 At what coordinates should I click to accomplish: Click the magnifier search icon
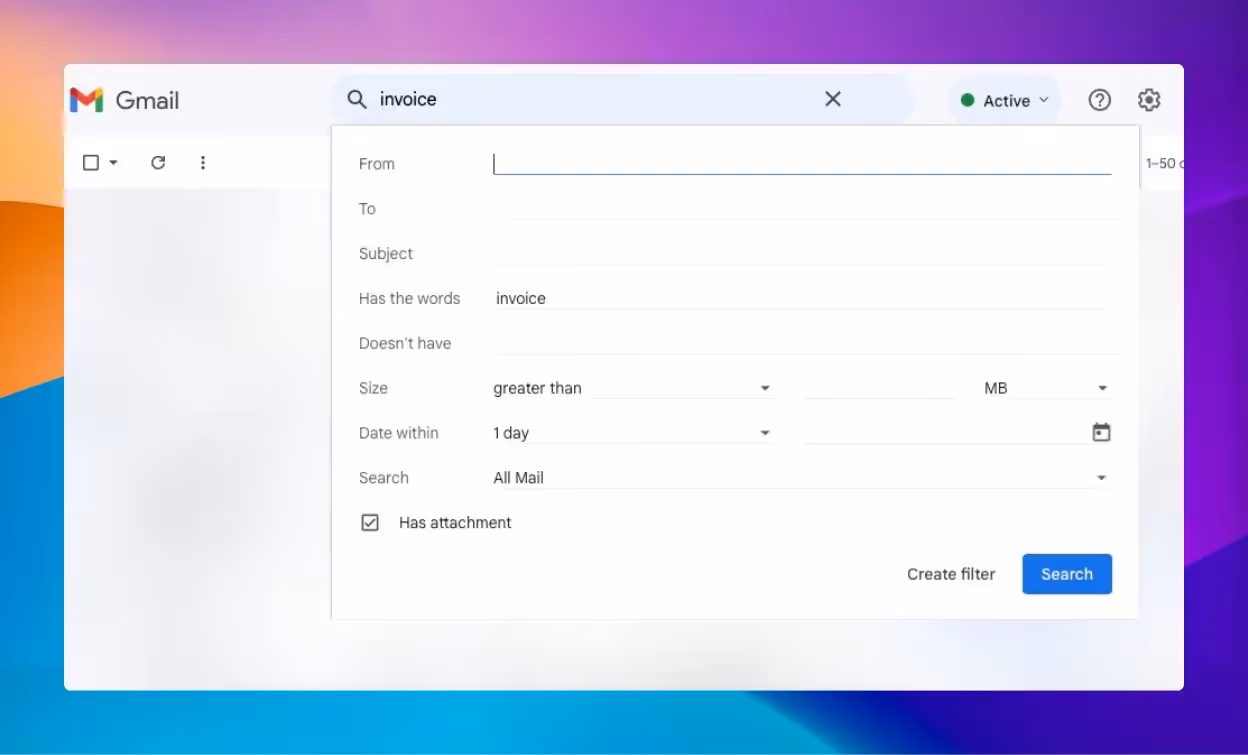(357, 99)
